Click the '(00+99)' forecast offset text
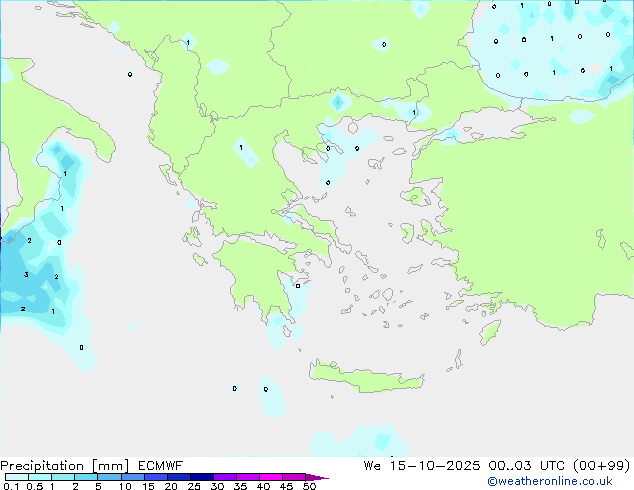This screenshot has height=490, width=634. [x=602, y=466]
